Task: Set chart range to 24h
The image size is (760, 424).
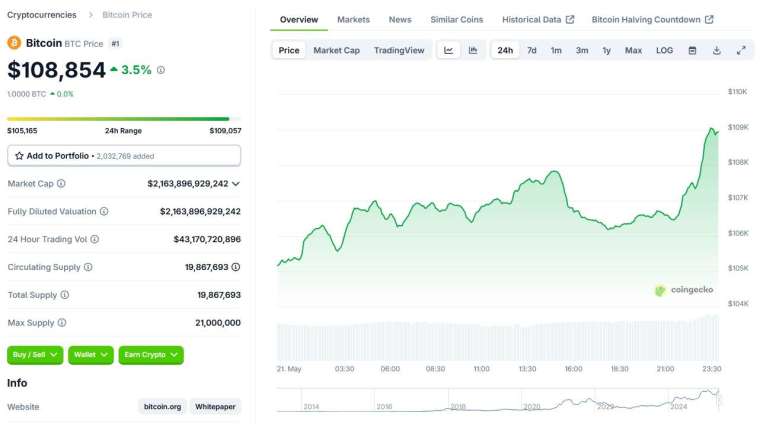Action: (x=505, y=50)
